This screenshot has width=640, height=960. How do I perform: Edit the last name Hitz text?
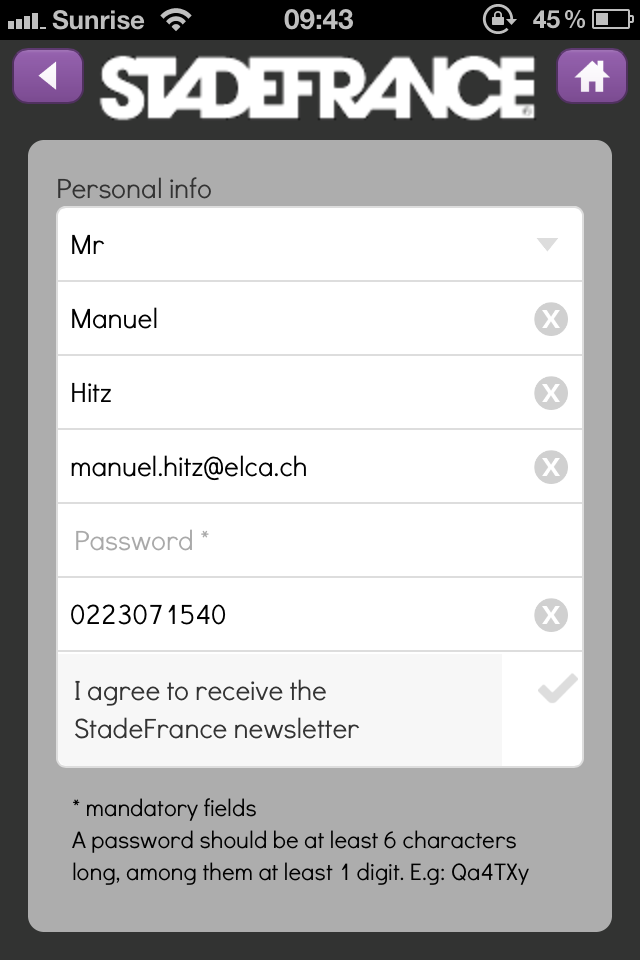[x=91, y=393]
